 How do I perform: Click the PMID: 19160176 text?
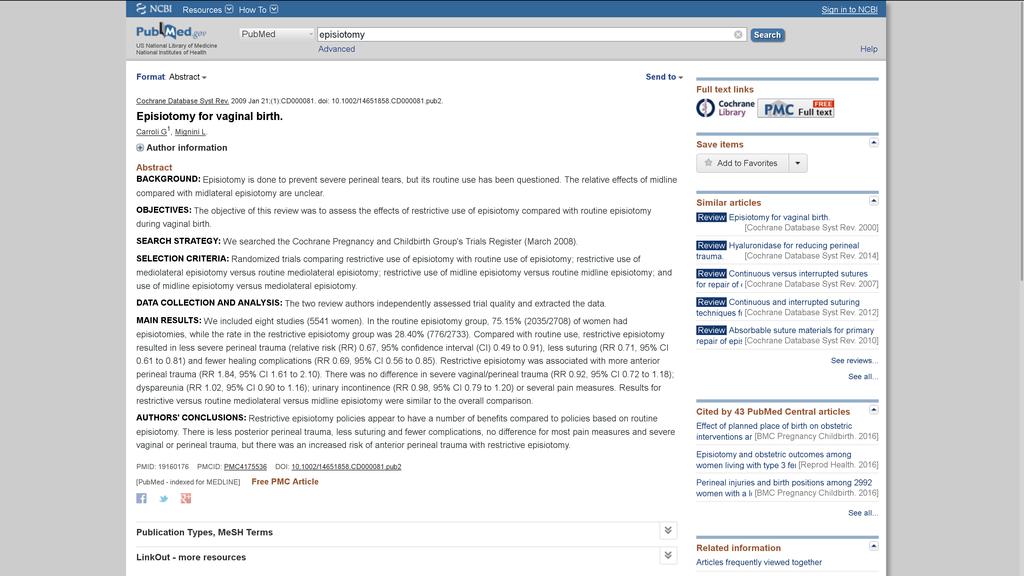click(162, 467)
